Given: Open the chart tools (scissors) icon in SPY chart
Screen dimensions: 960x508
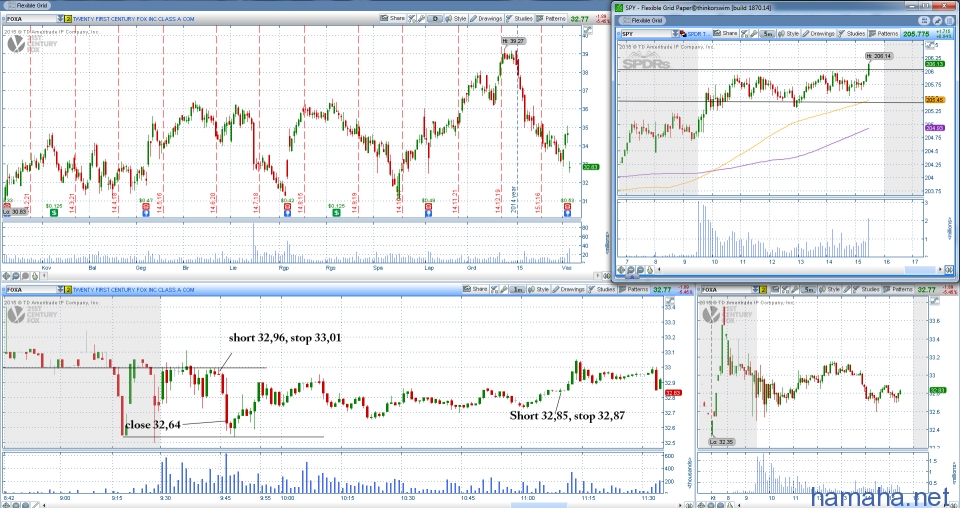Looking at the screenshot, I should point(744,34).
